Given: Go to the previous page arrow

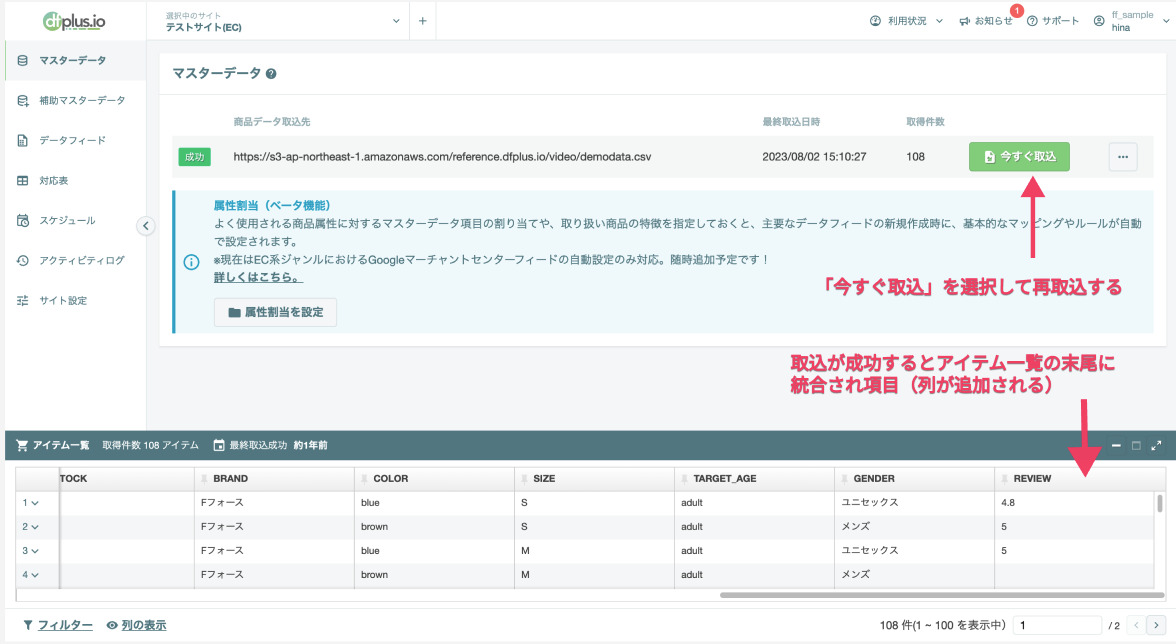Looking at the screenshot, I should tap(1136, 625).
